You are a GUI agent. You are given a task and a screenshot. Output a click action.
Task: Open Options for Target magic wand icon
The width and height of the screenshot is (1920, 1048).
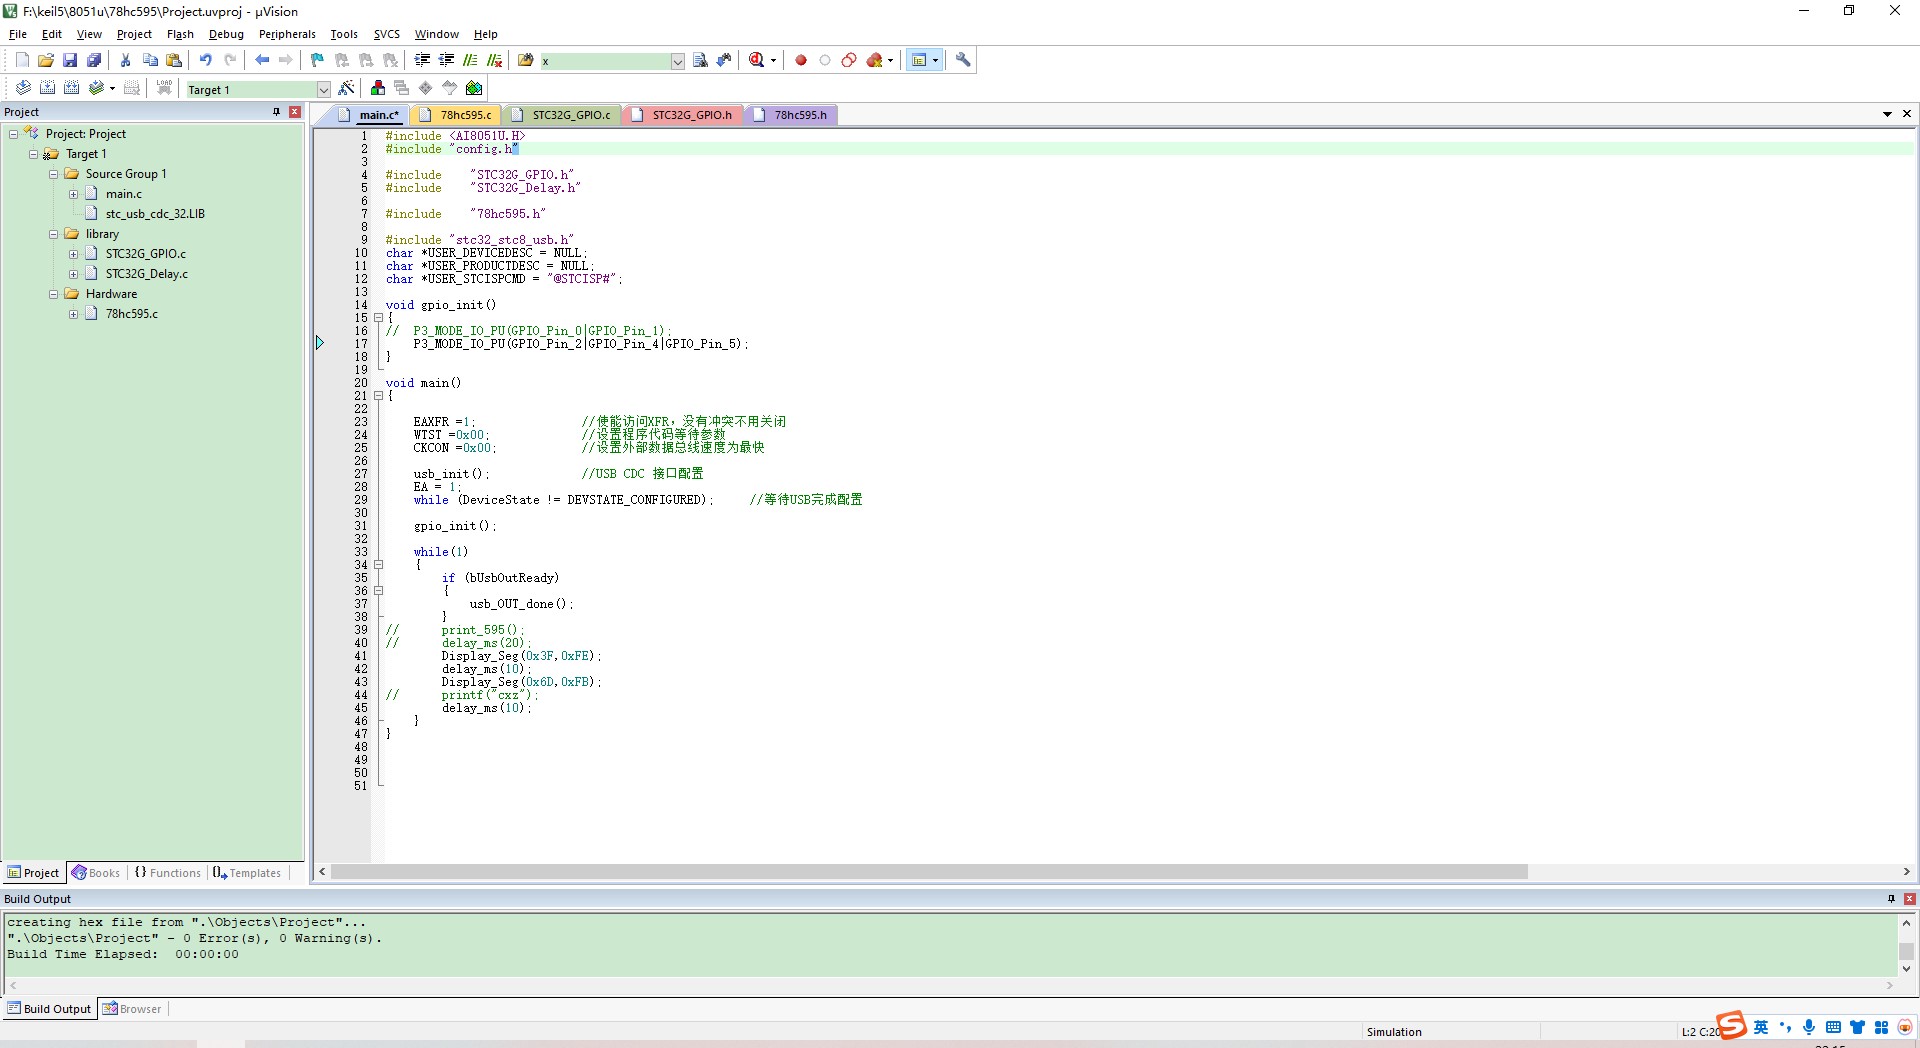pos(346,88)
